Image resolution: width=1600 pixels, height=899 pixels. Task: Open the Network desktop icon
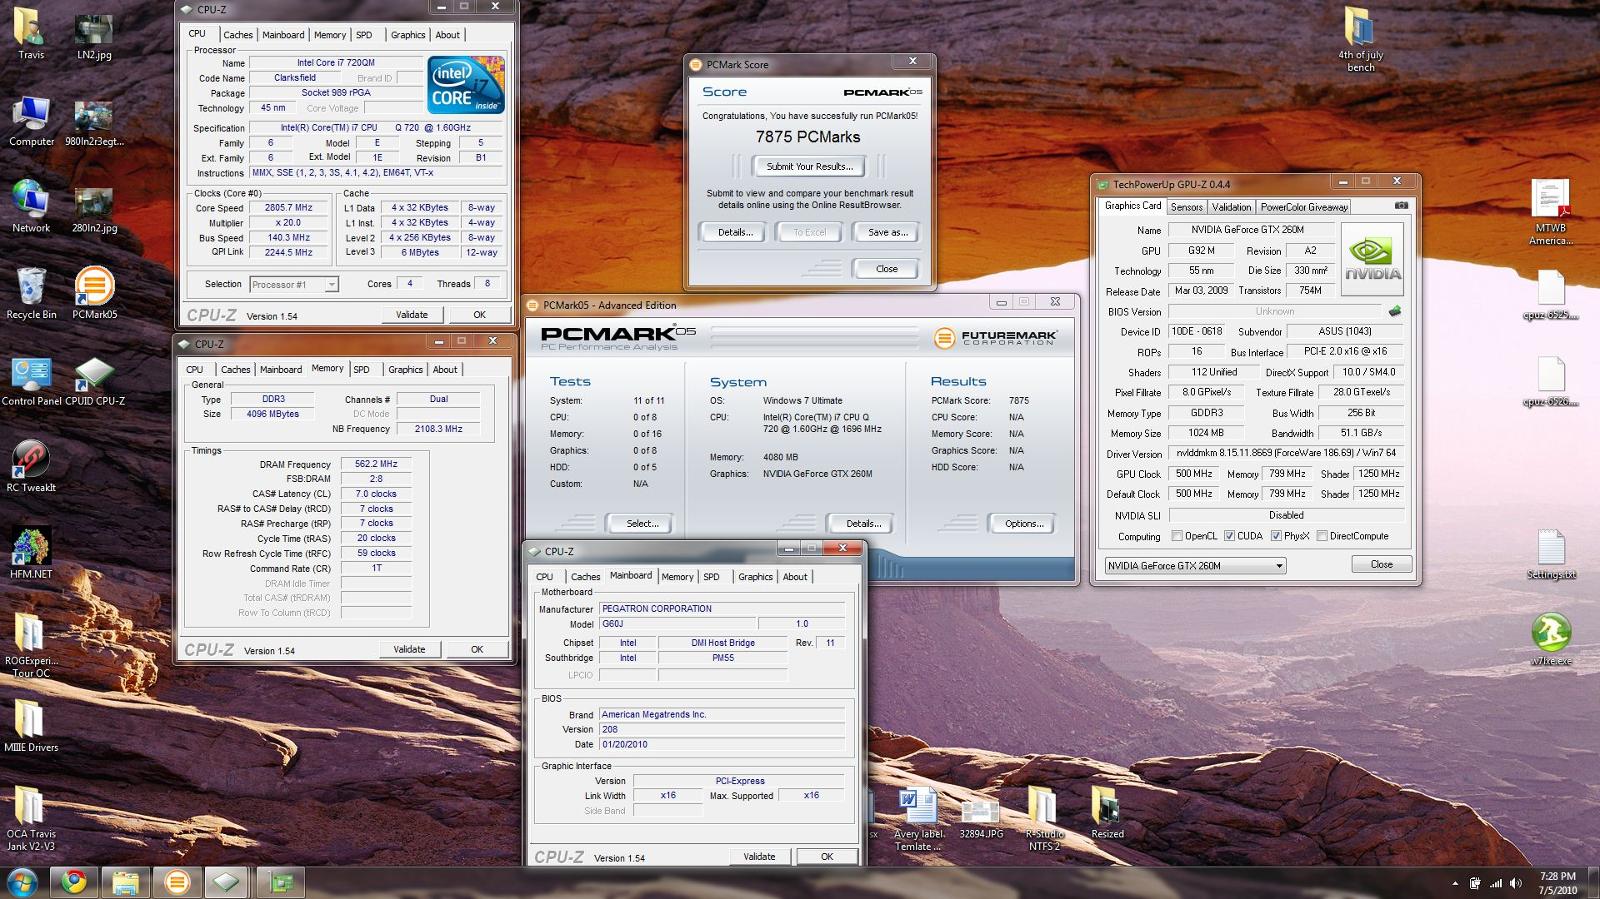[x=31, y=207]
